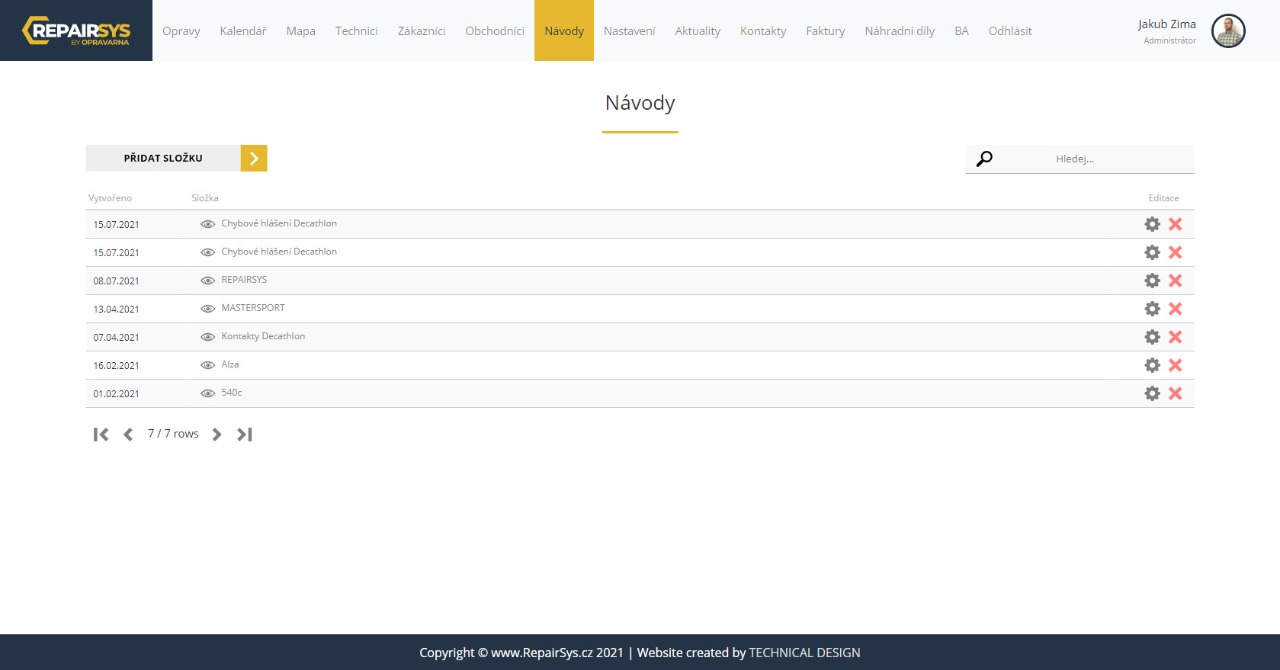Go to Technici section

pos(357,31)
